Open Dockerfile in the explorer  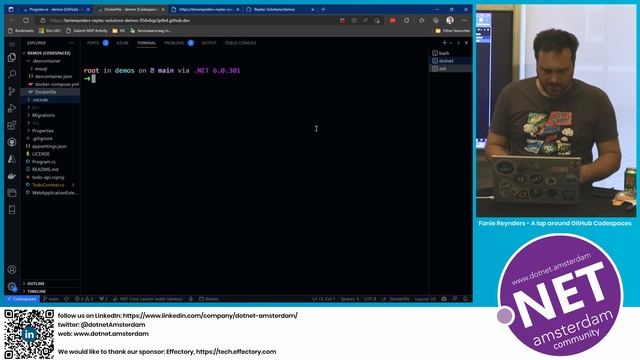click(x=45, y=92)
